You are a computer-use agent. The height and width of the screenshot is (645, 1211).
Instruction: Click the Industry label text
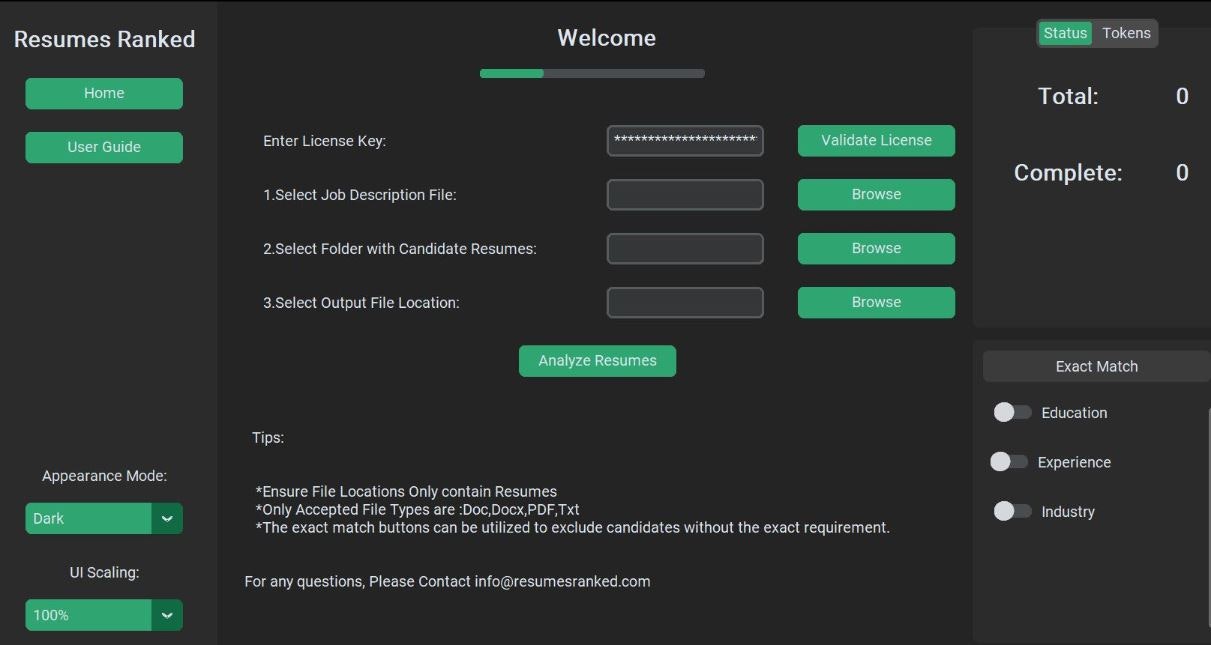1068,512
